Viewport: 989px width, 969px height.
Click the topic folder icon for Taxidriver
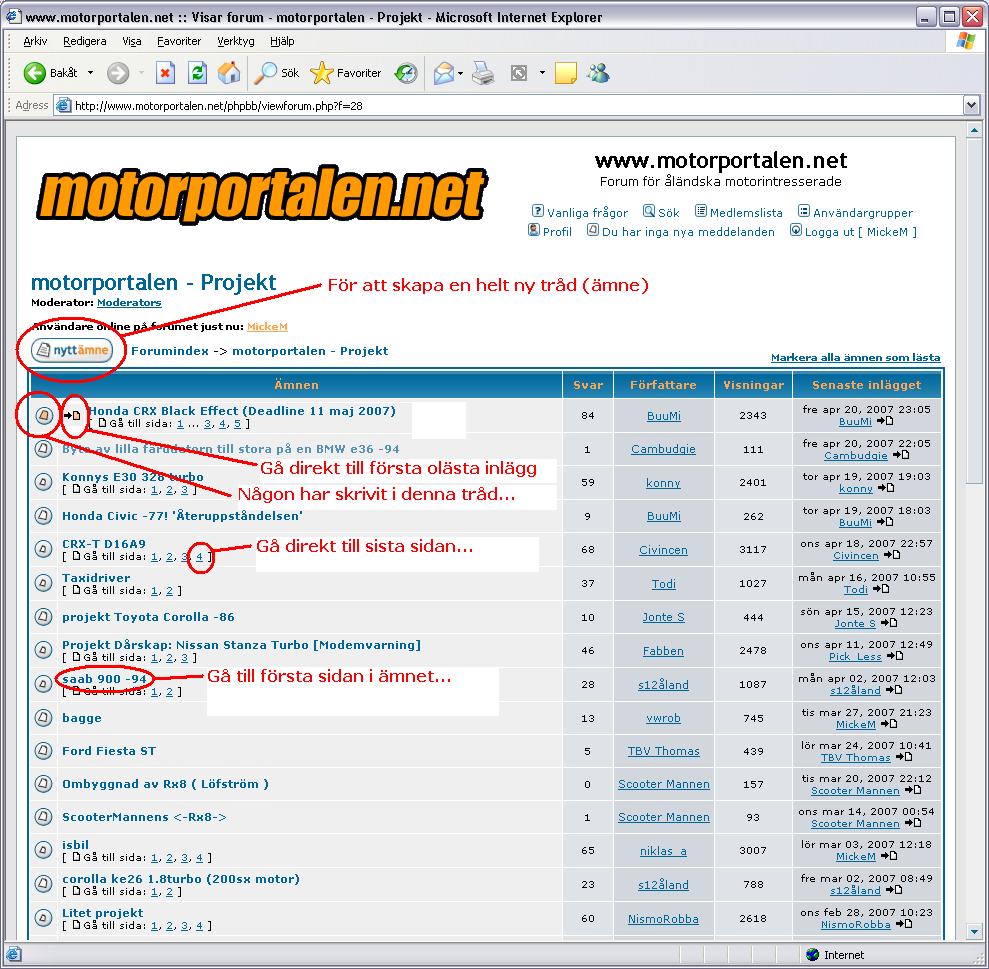click(43, 583)
